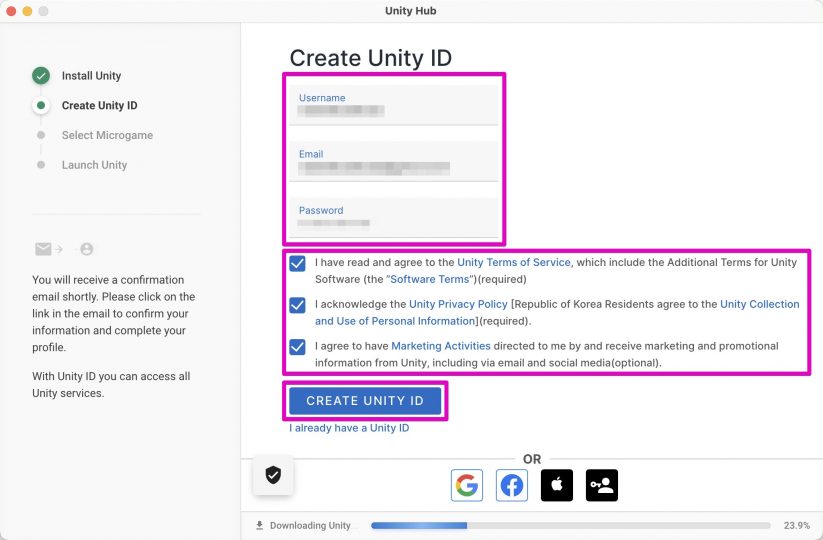Sign in with the Google icon
Image resolution: width=823 pixels, height=540 pixels.
(467, 485)
